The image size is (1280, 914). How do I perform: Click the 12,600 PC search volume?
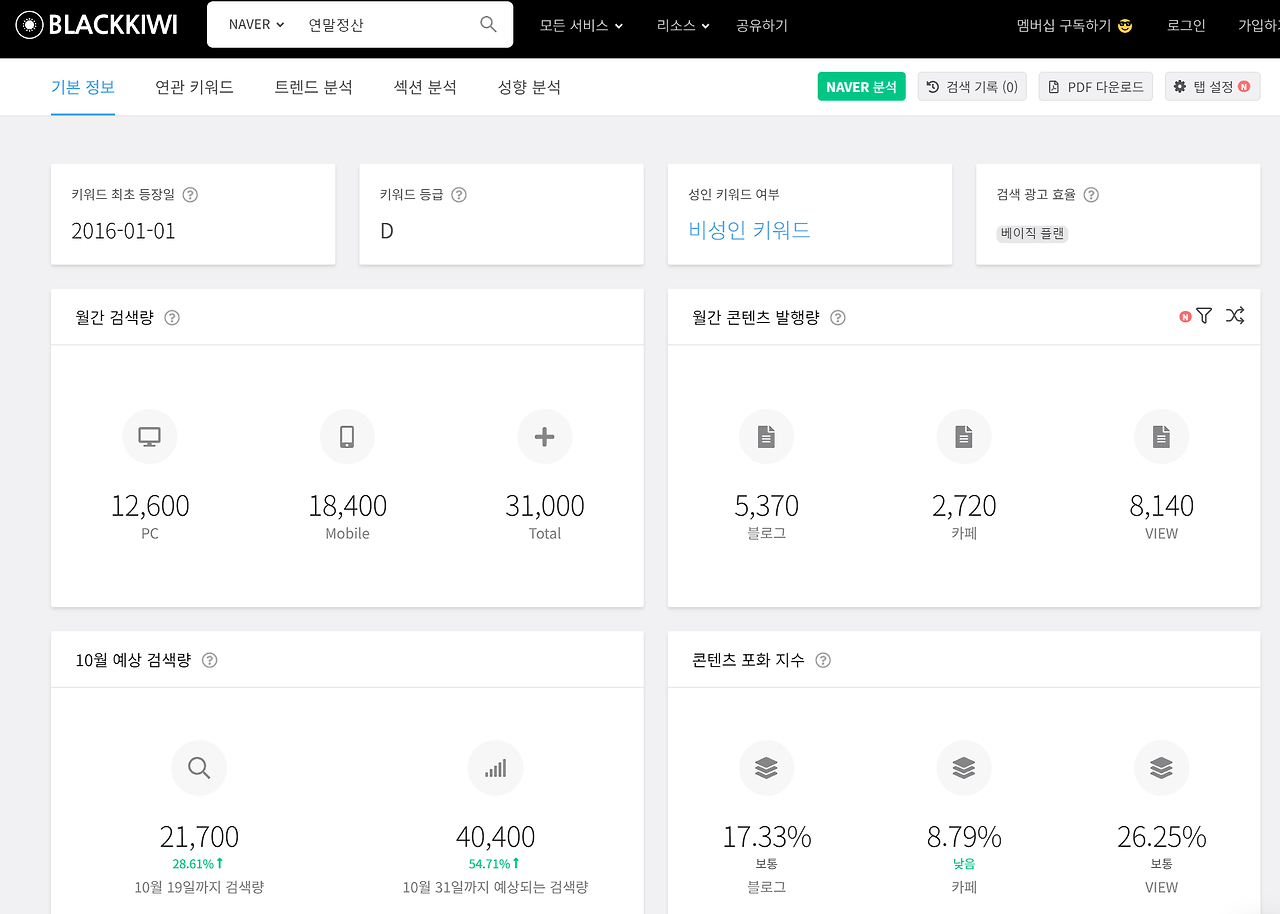tap(150, 506)
